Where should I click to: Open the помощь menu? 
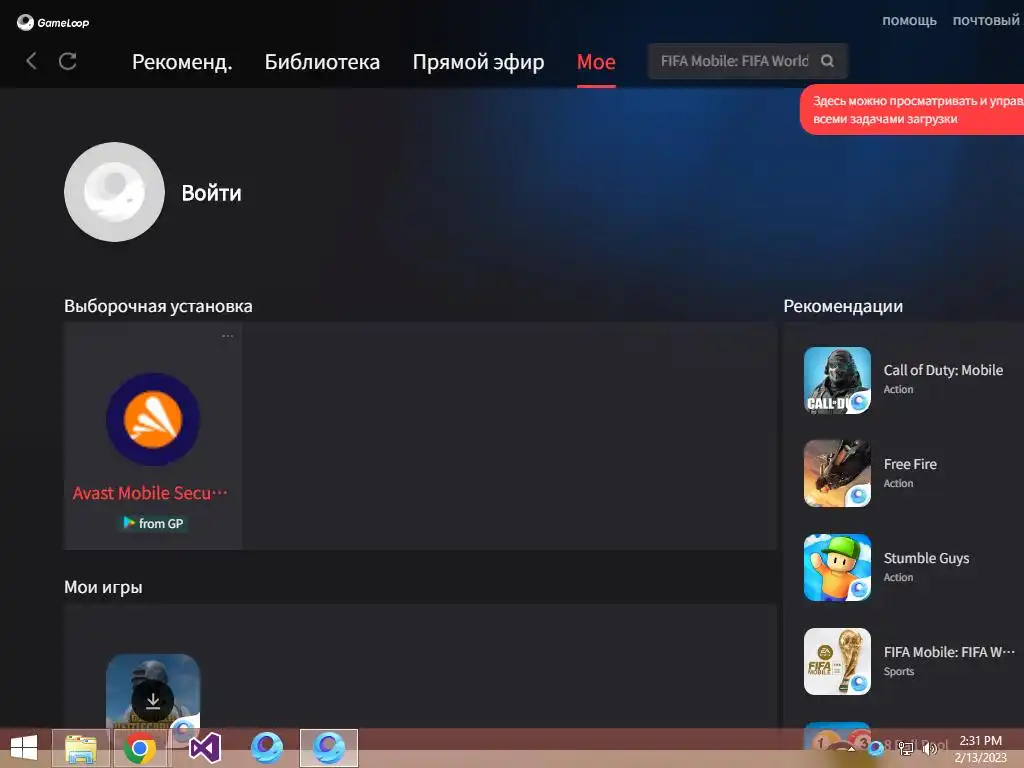pos(909,21)
